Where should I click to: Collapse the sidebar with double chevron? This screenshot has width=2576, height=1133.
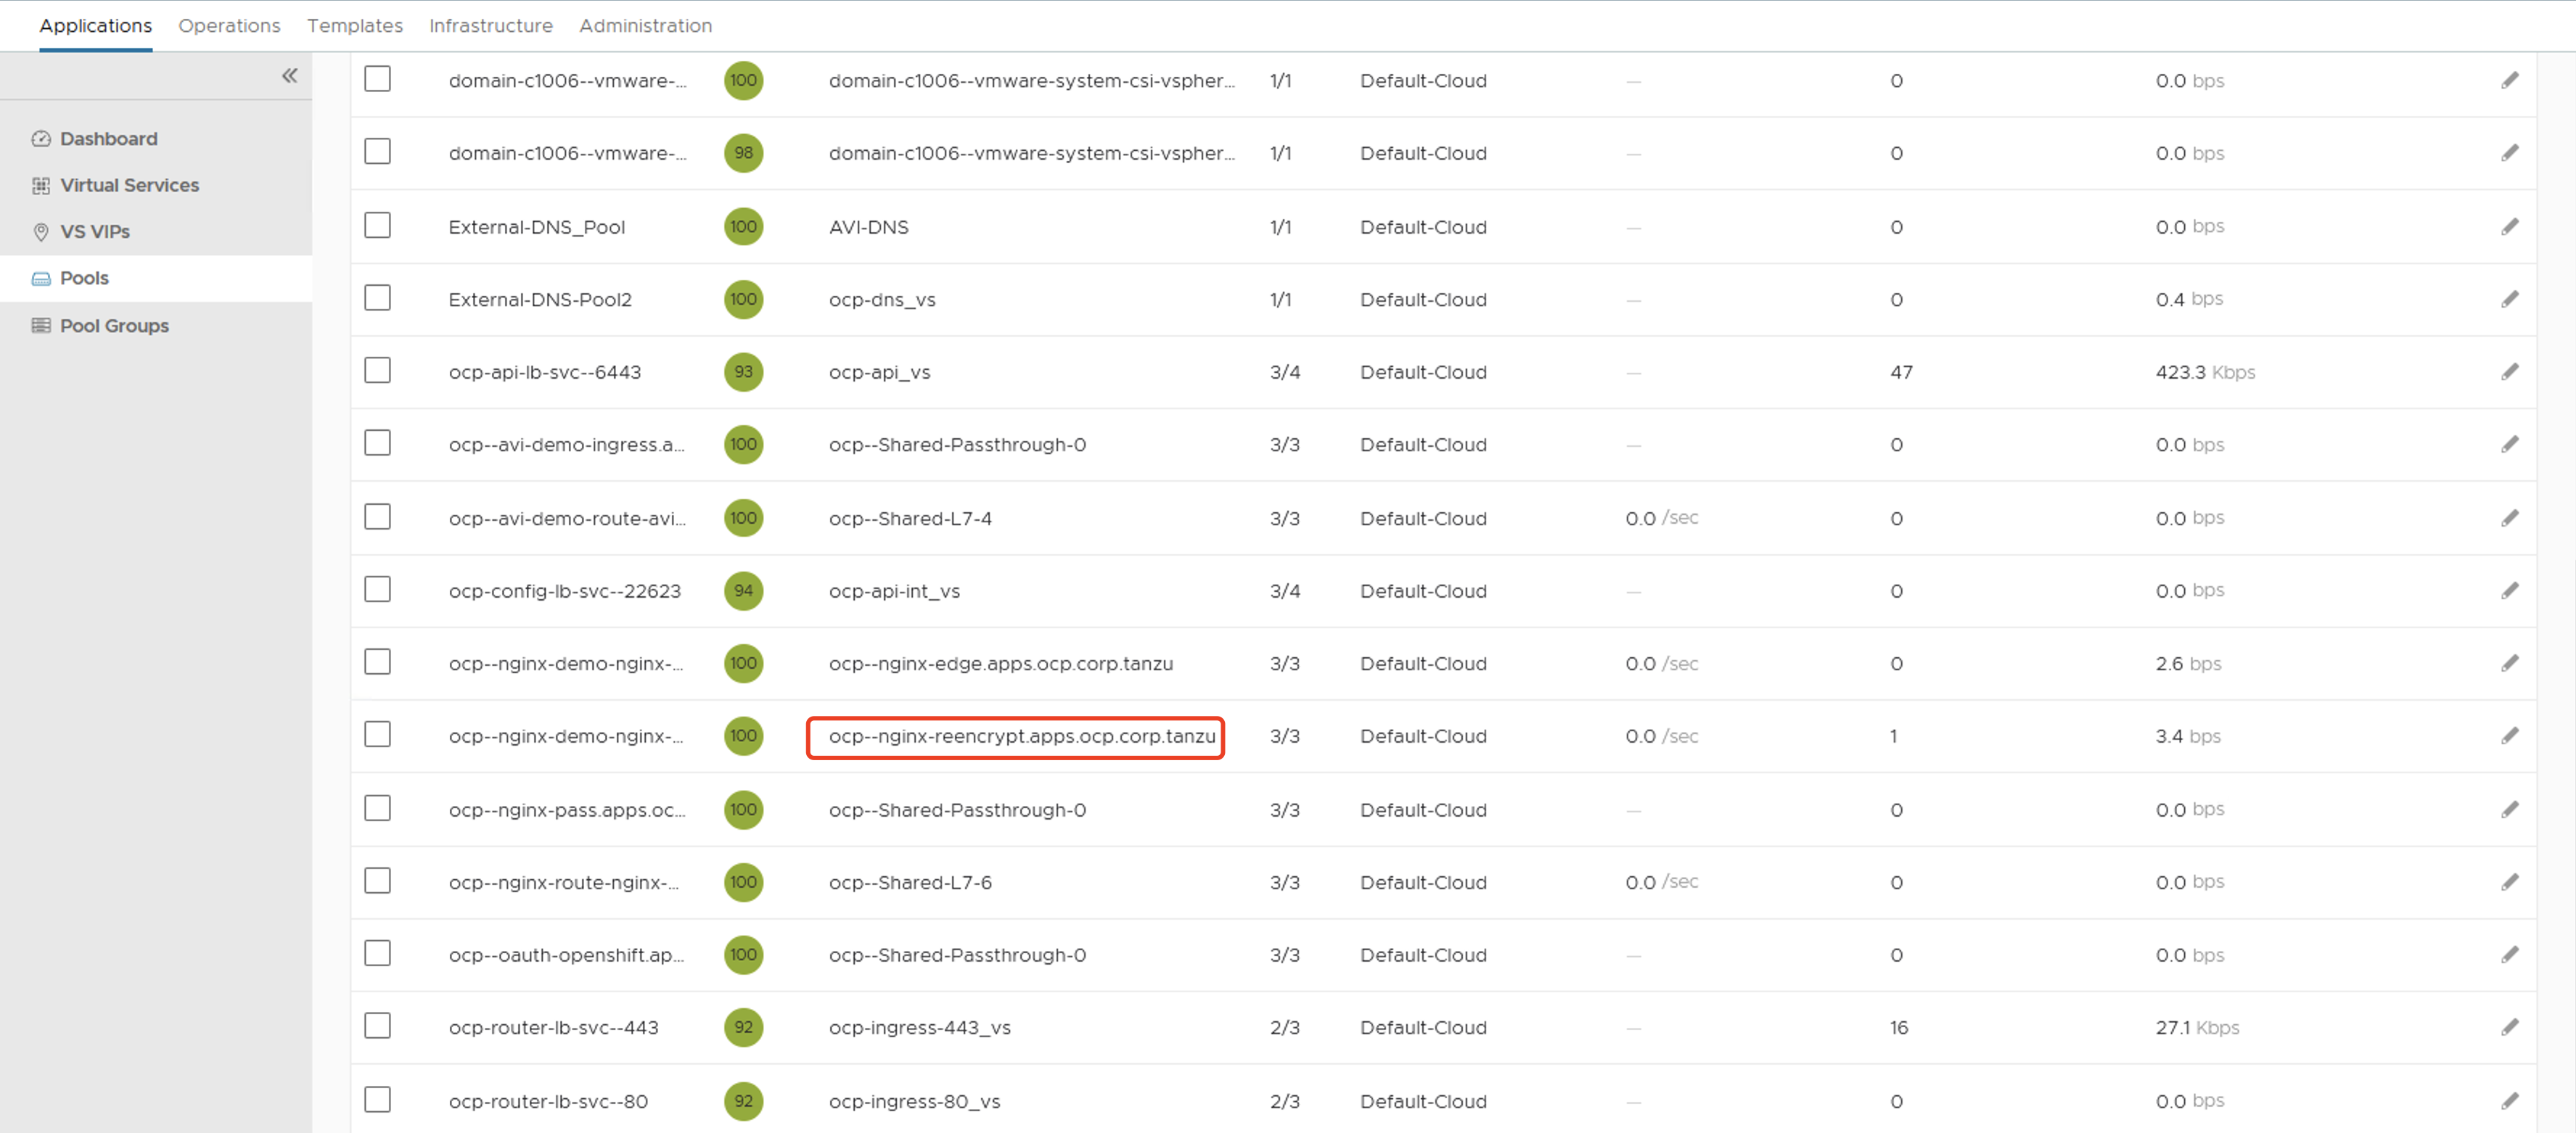(289, 76)
